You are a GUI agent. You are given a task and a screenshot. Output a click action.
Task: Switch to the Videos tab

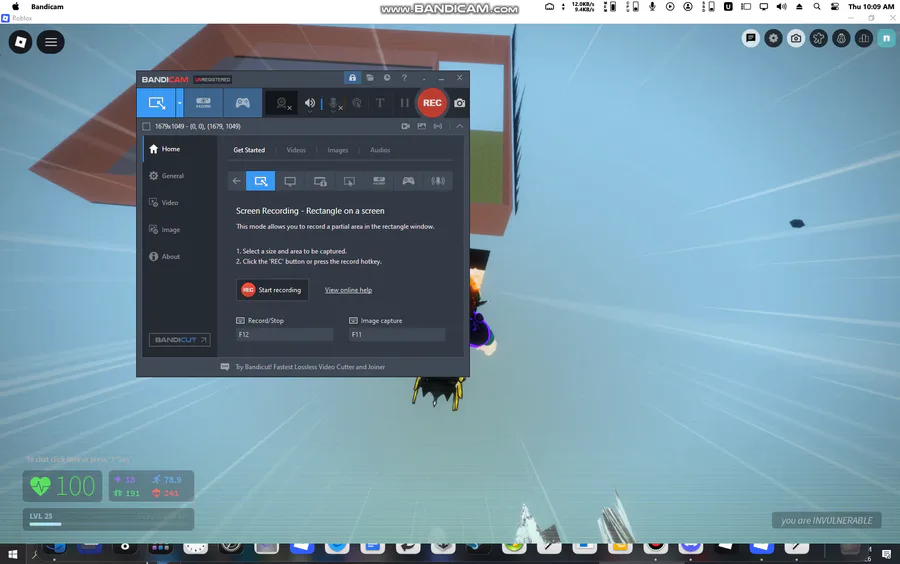click(x=296, y=150)
